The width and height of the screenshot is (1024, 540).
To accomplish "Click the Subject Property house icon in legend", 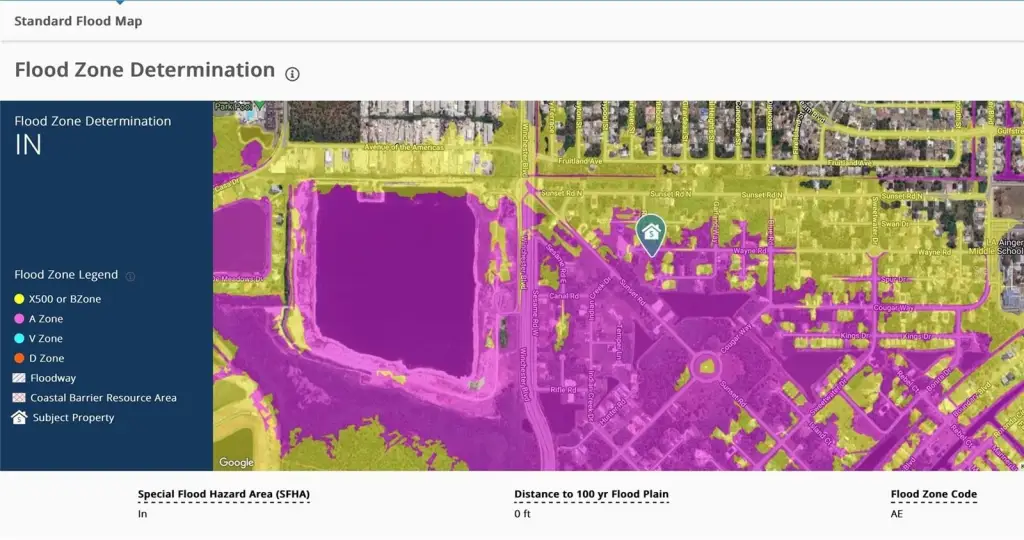I will pyautogui.click(x=19, y=418).
